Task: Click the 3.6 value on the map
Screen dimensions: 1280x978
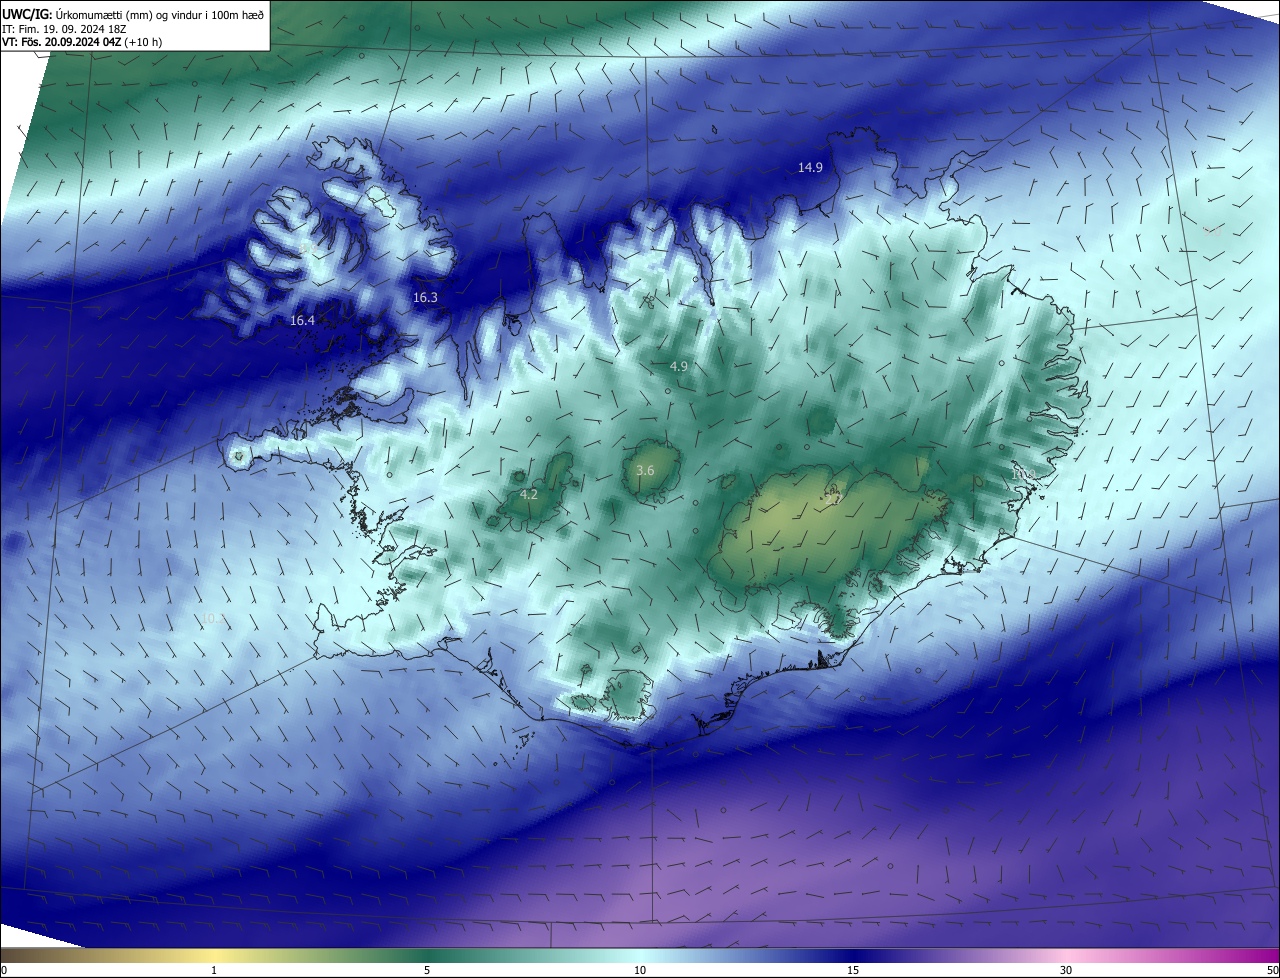Action: (x=645, y=470)
